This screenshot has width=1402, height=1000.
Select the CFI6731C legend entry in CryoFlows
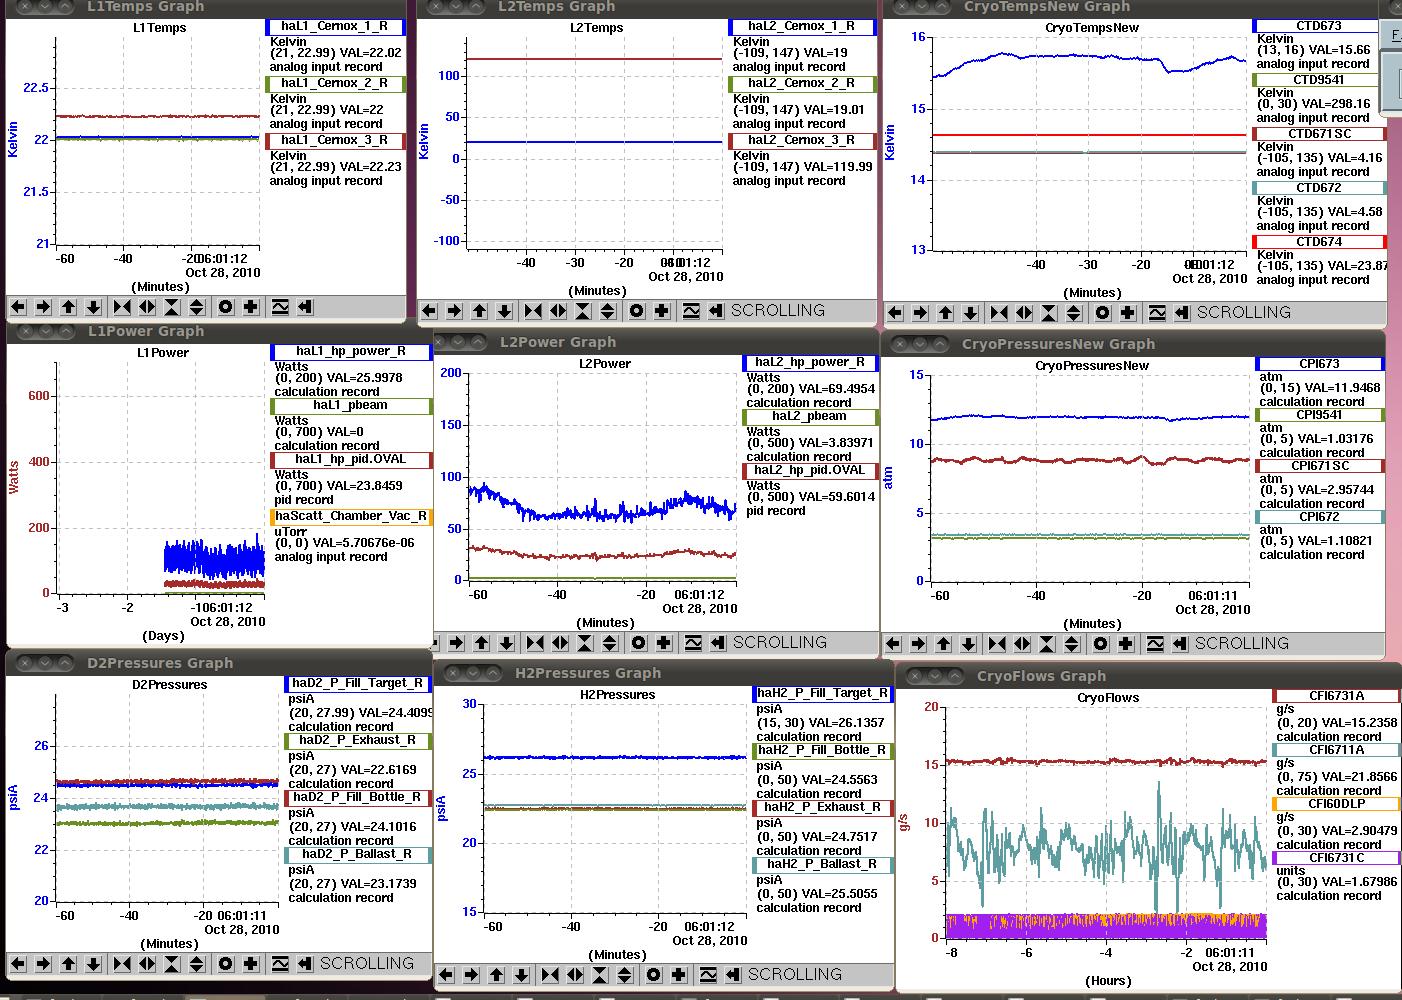(x=1336, y=858)
